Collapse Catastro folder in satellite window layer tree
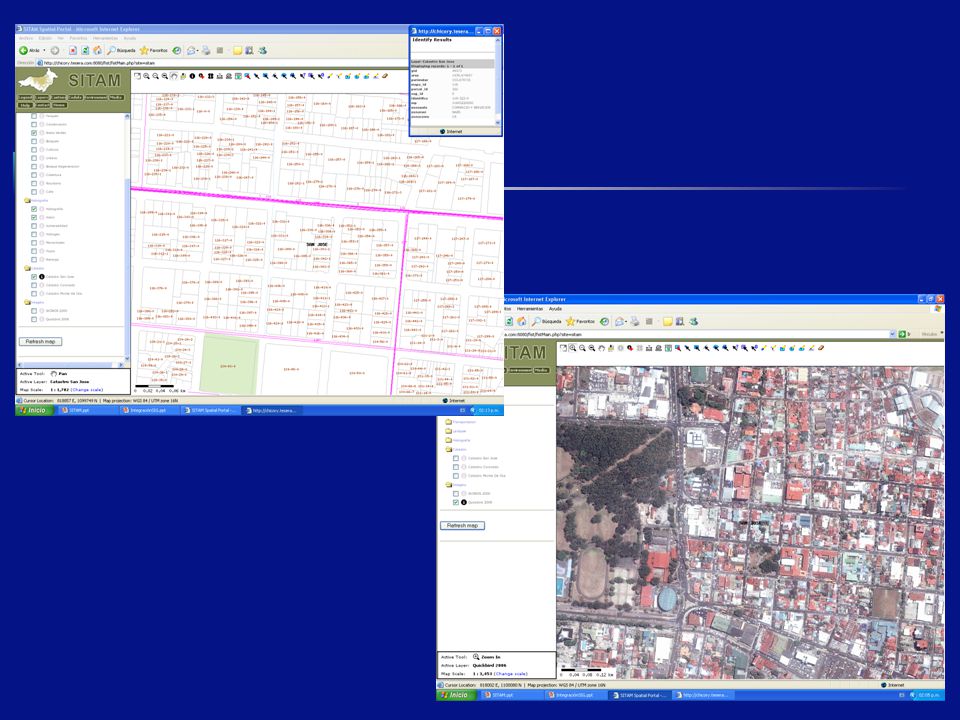Viewport: 960px width, 720px height. [x=448, y=449]
